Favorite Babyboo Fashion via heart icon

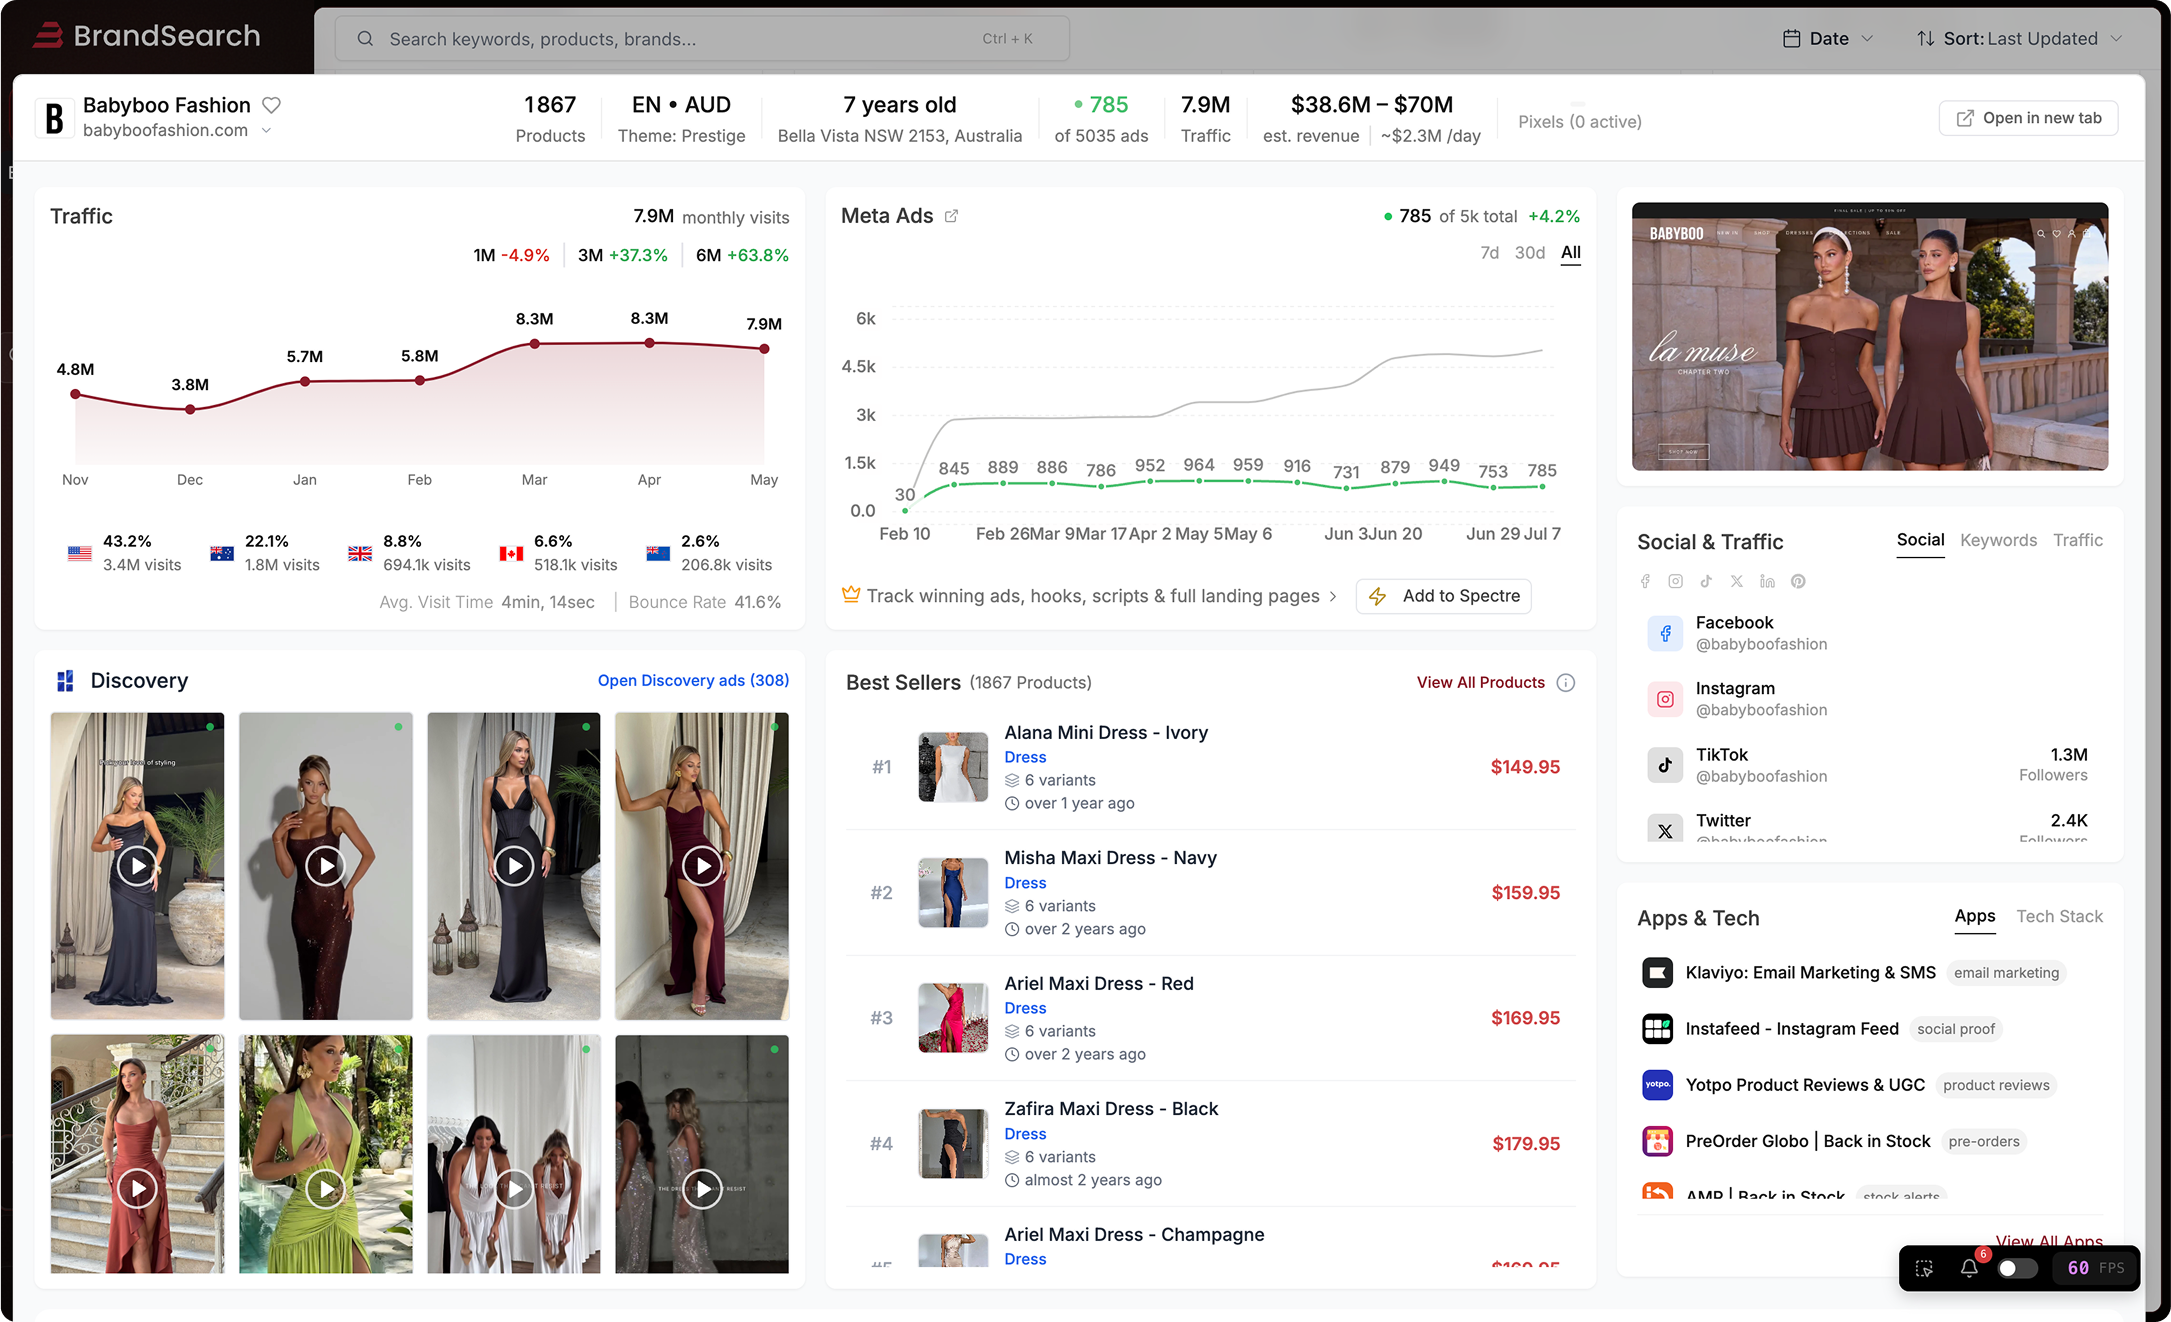coord(272,104)
